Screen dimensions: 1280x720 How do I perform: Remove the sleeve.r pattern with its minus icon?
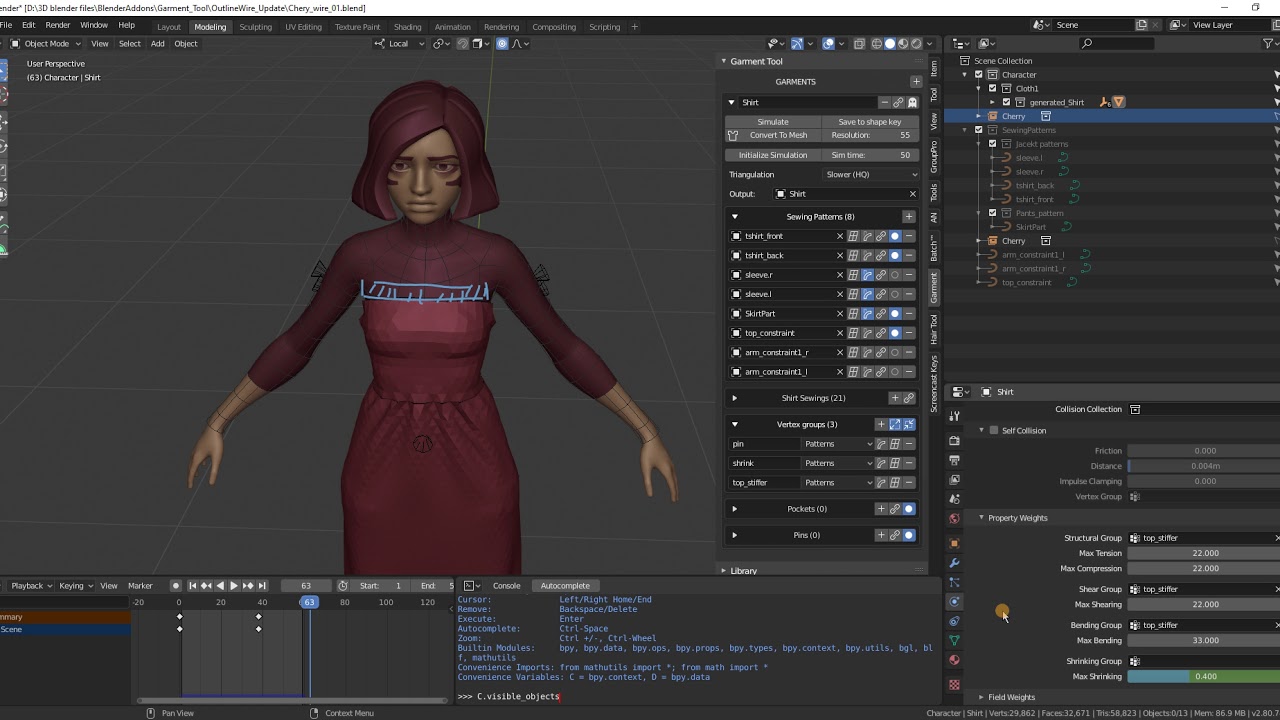click(x=909, y=275)
